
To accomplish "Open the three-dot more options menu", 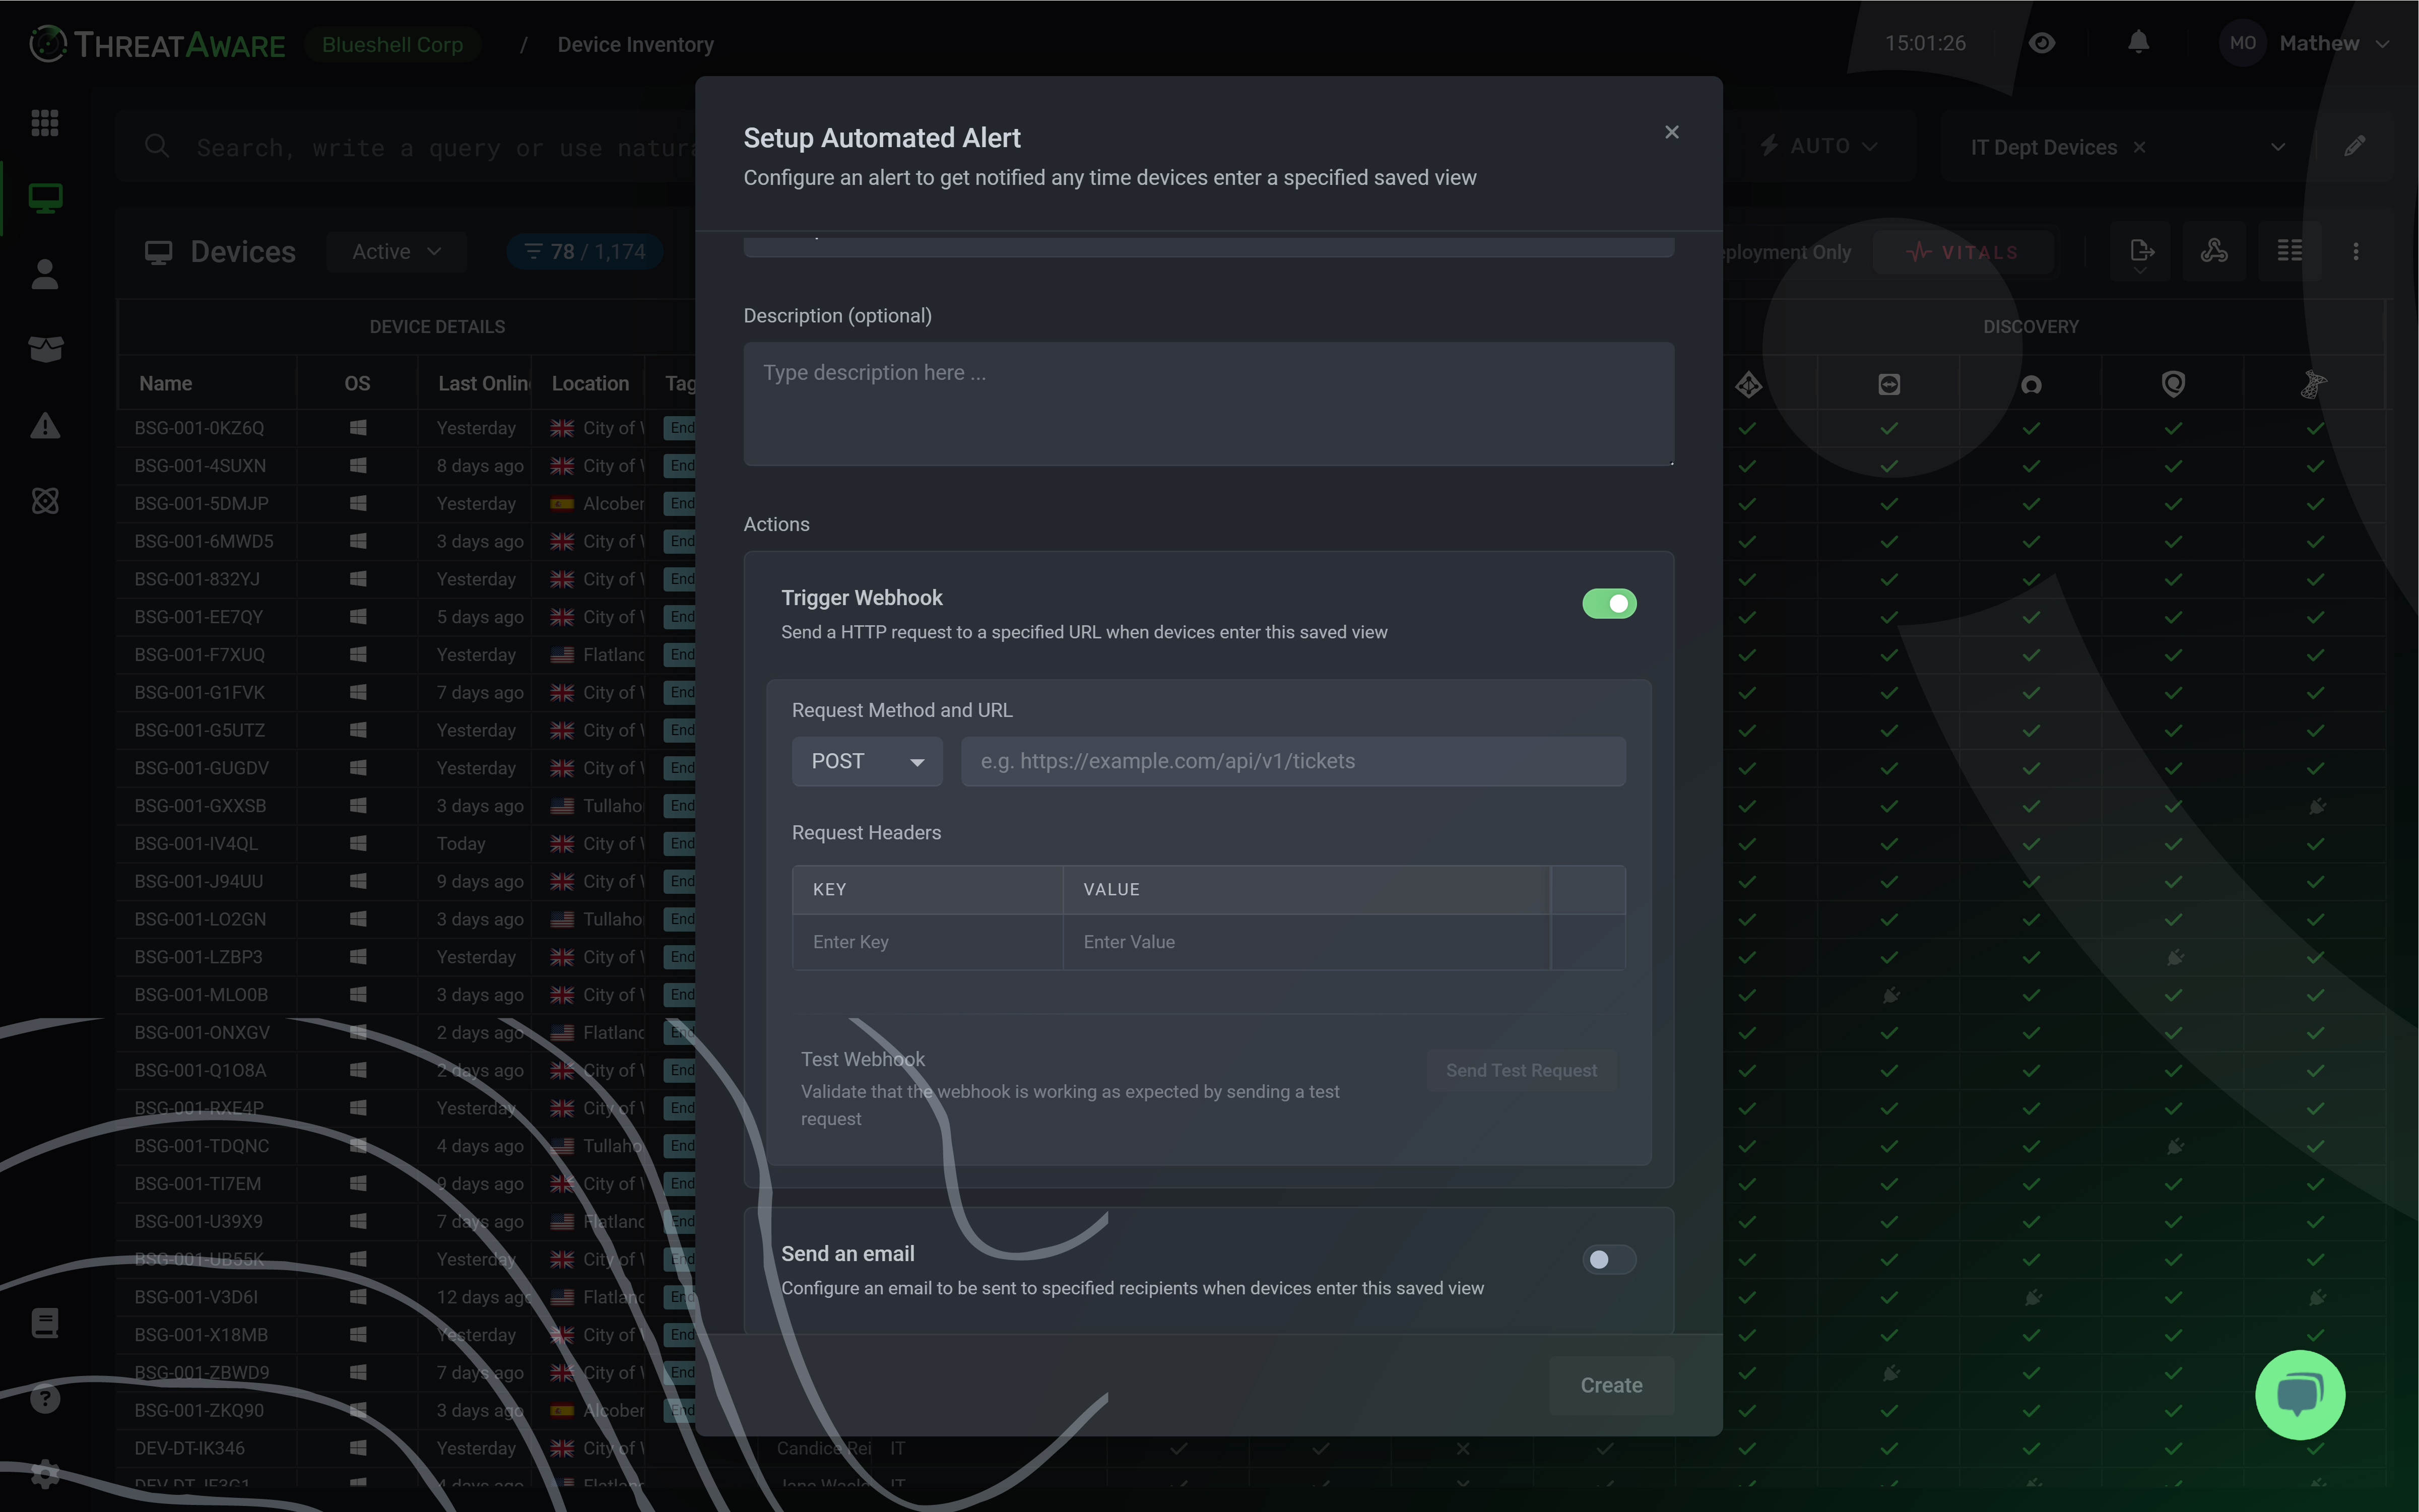I will [2355, 252].
